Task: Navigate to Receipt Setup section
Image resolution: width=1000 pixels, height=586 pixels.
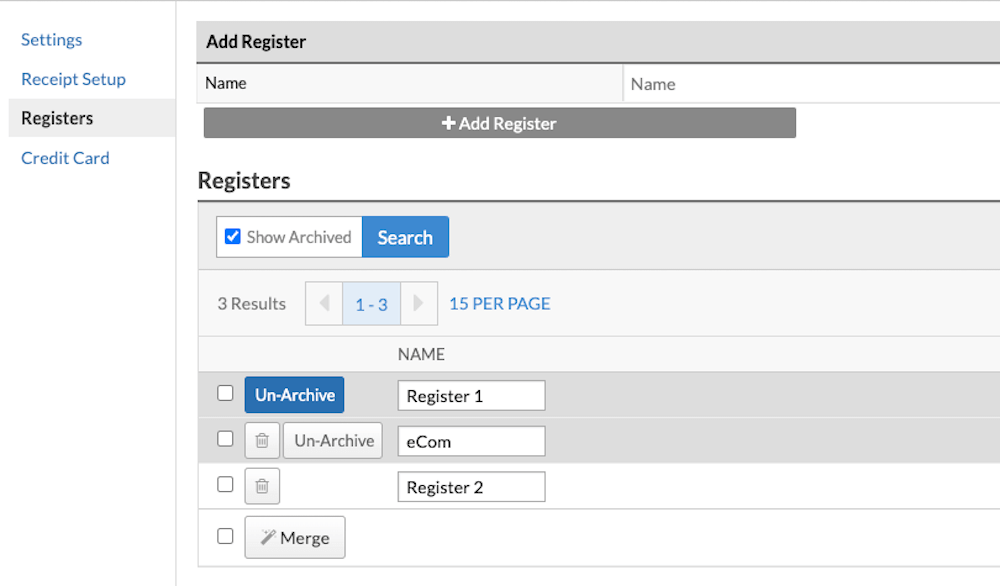Action: [x=73, y=79]
